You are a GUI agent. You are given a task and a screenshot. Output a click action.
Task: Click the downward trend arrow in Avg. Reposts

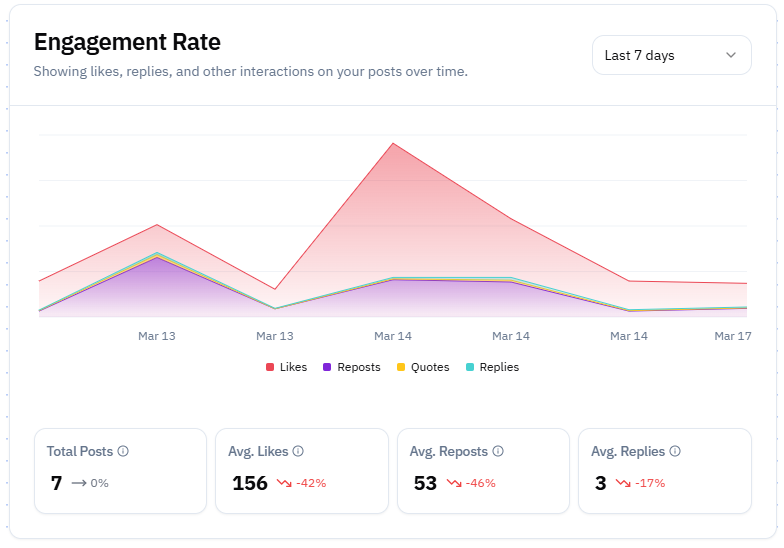454,483
